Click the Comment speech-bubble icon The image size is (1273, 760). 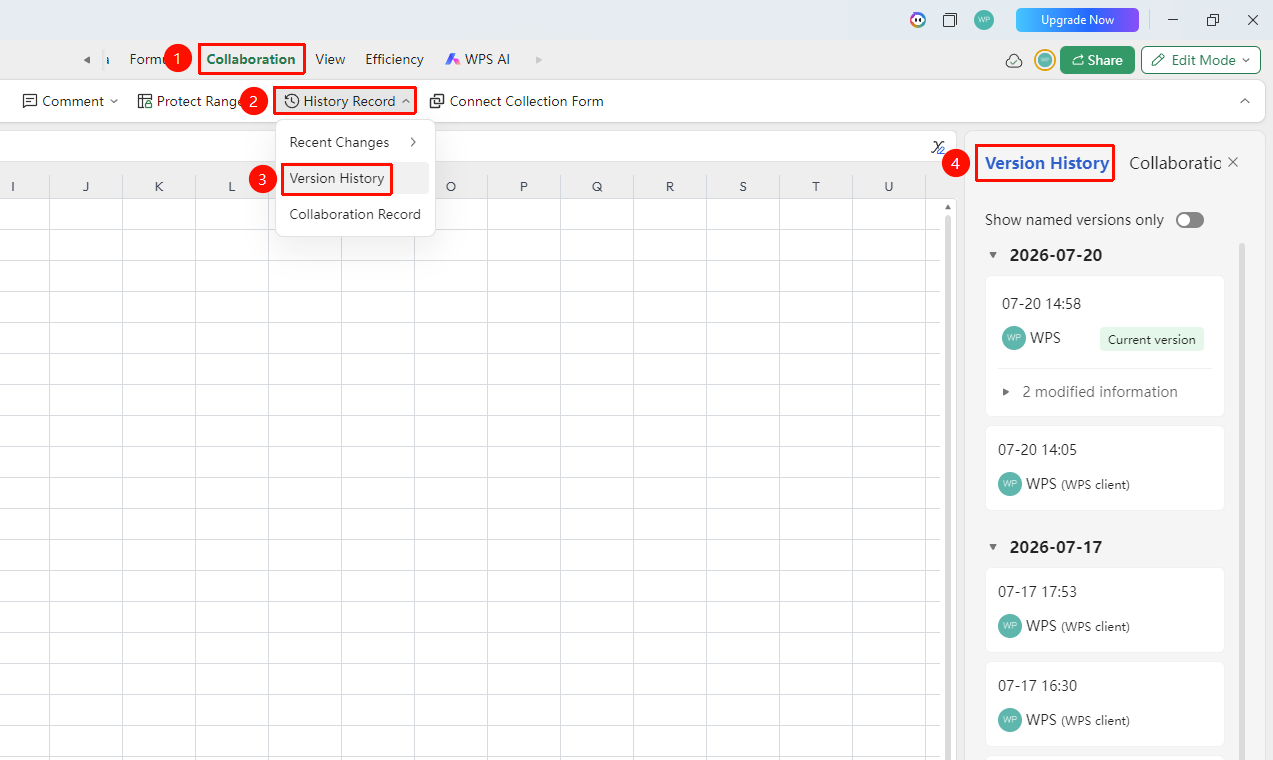pyautogui.click(x=30, y=101)
